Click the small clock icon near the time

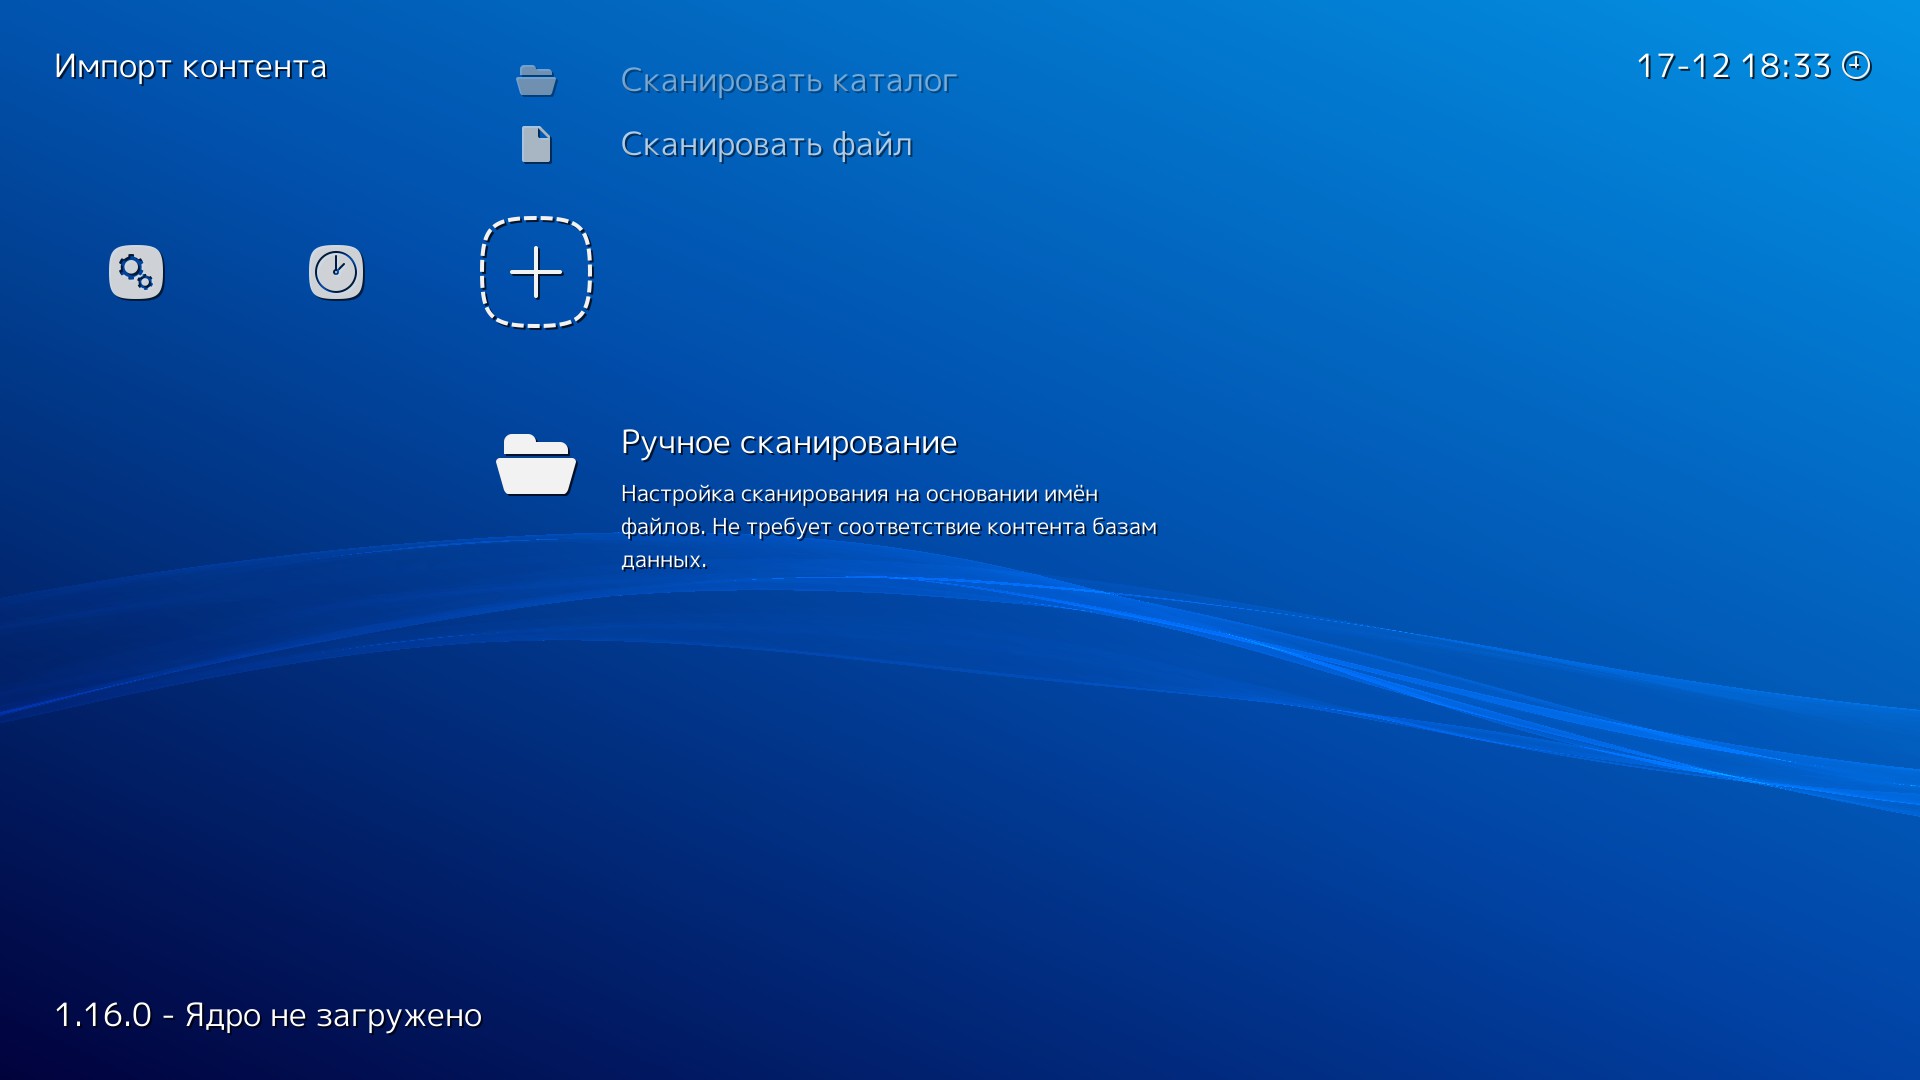pos(1856,66)
